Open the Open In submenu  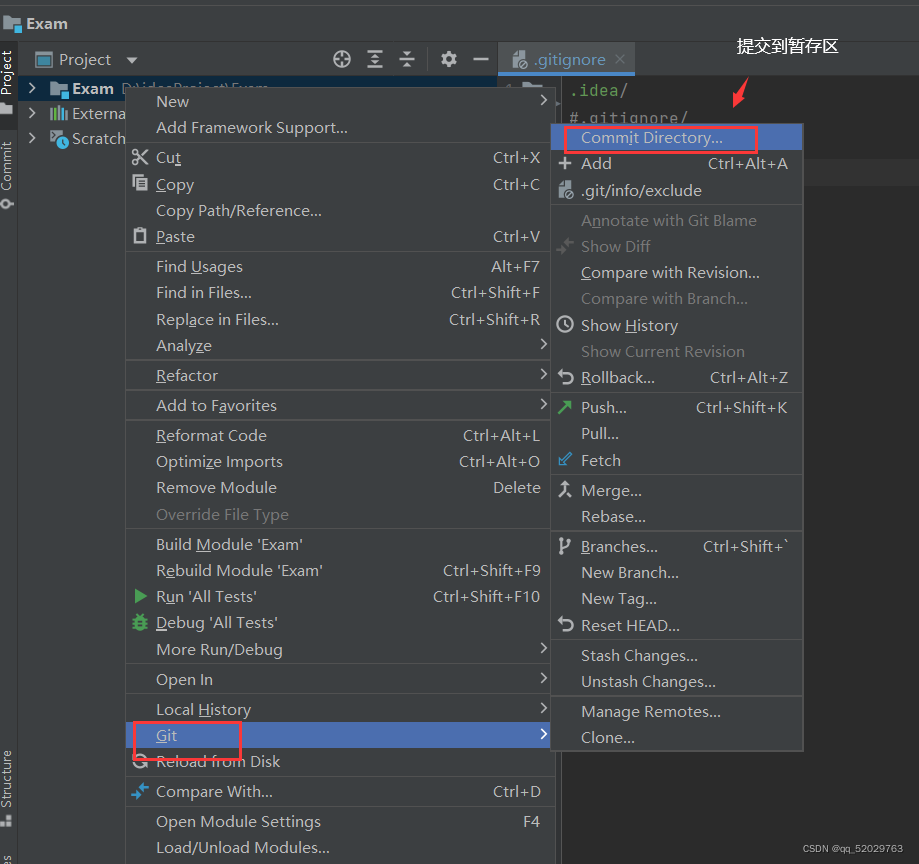pyautogui.click(x=339, y=679)
